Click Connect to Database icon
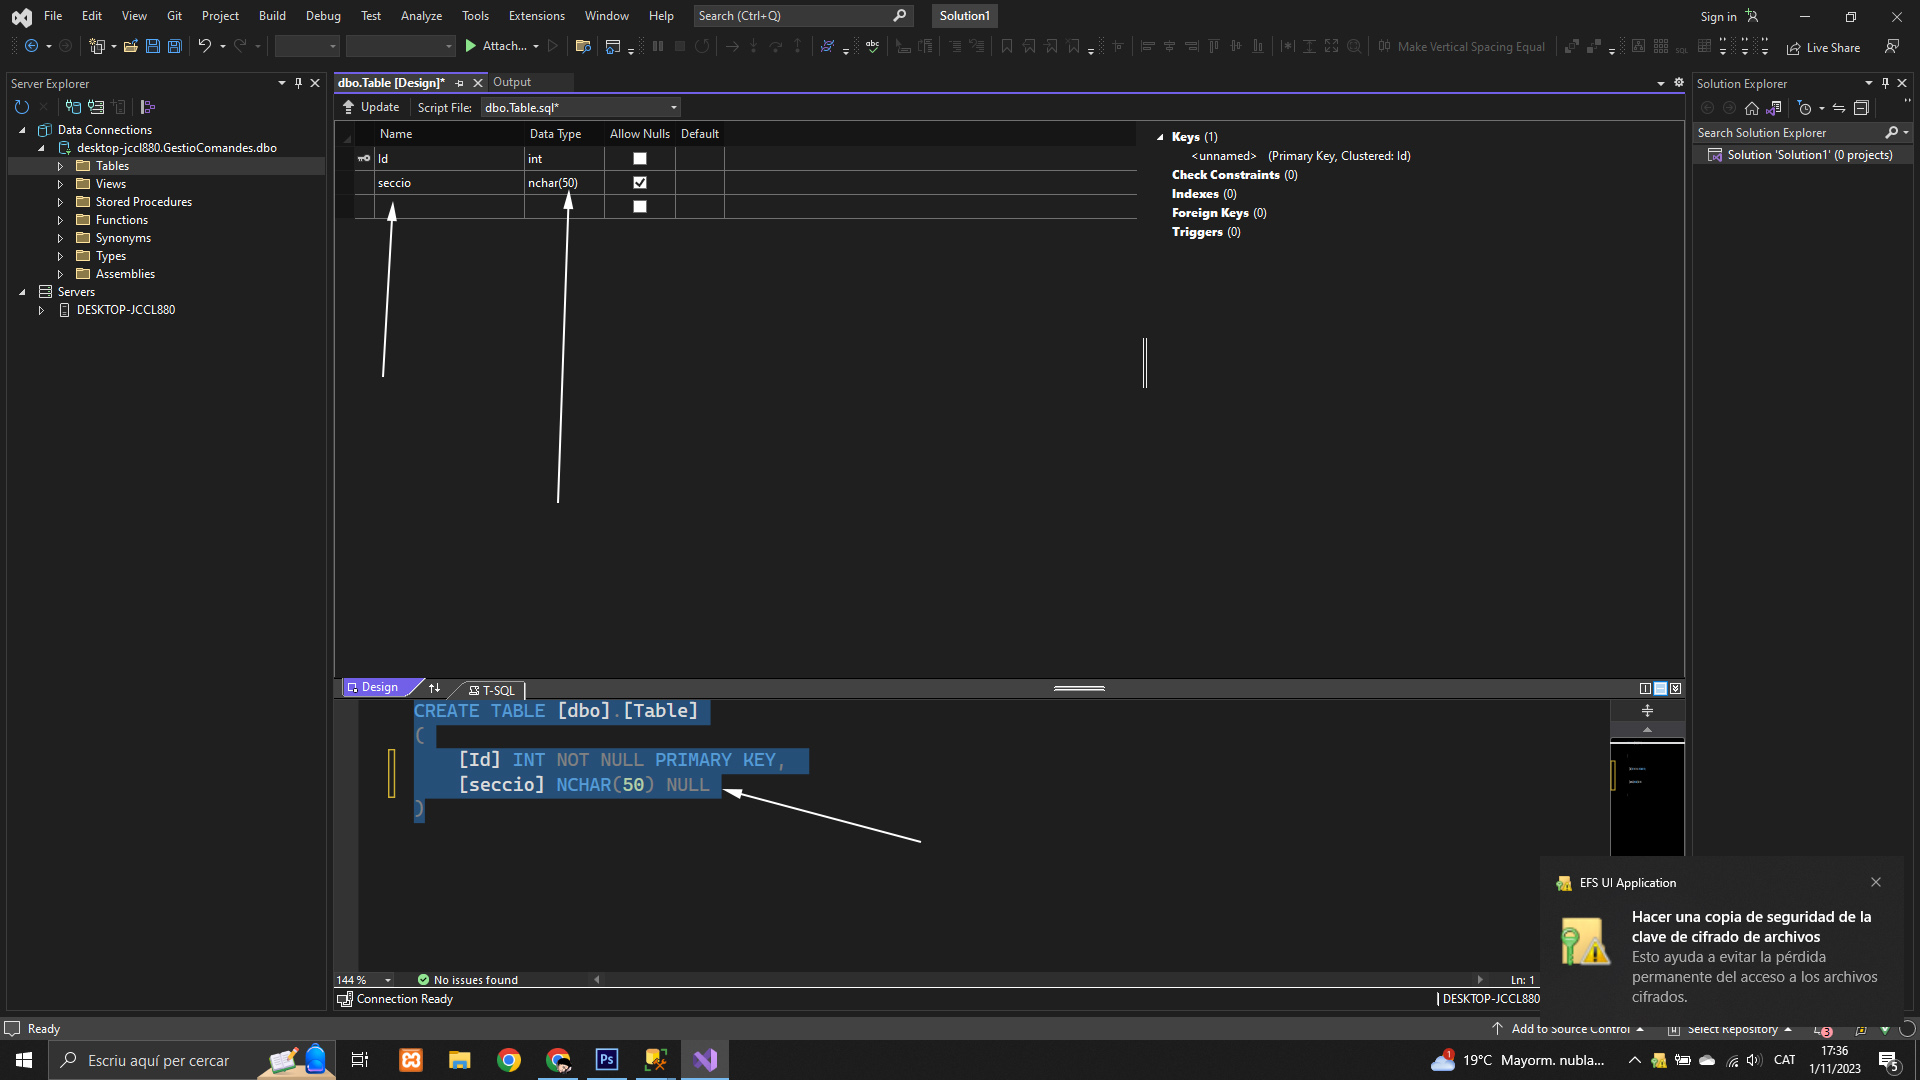The image size is (1920, 1080). [x=73, y=107]
